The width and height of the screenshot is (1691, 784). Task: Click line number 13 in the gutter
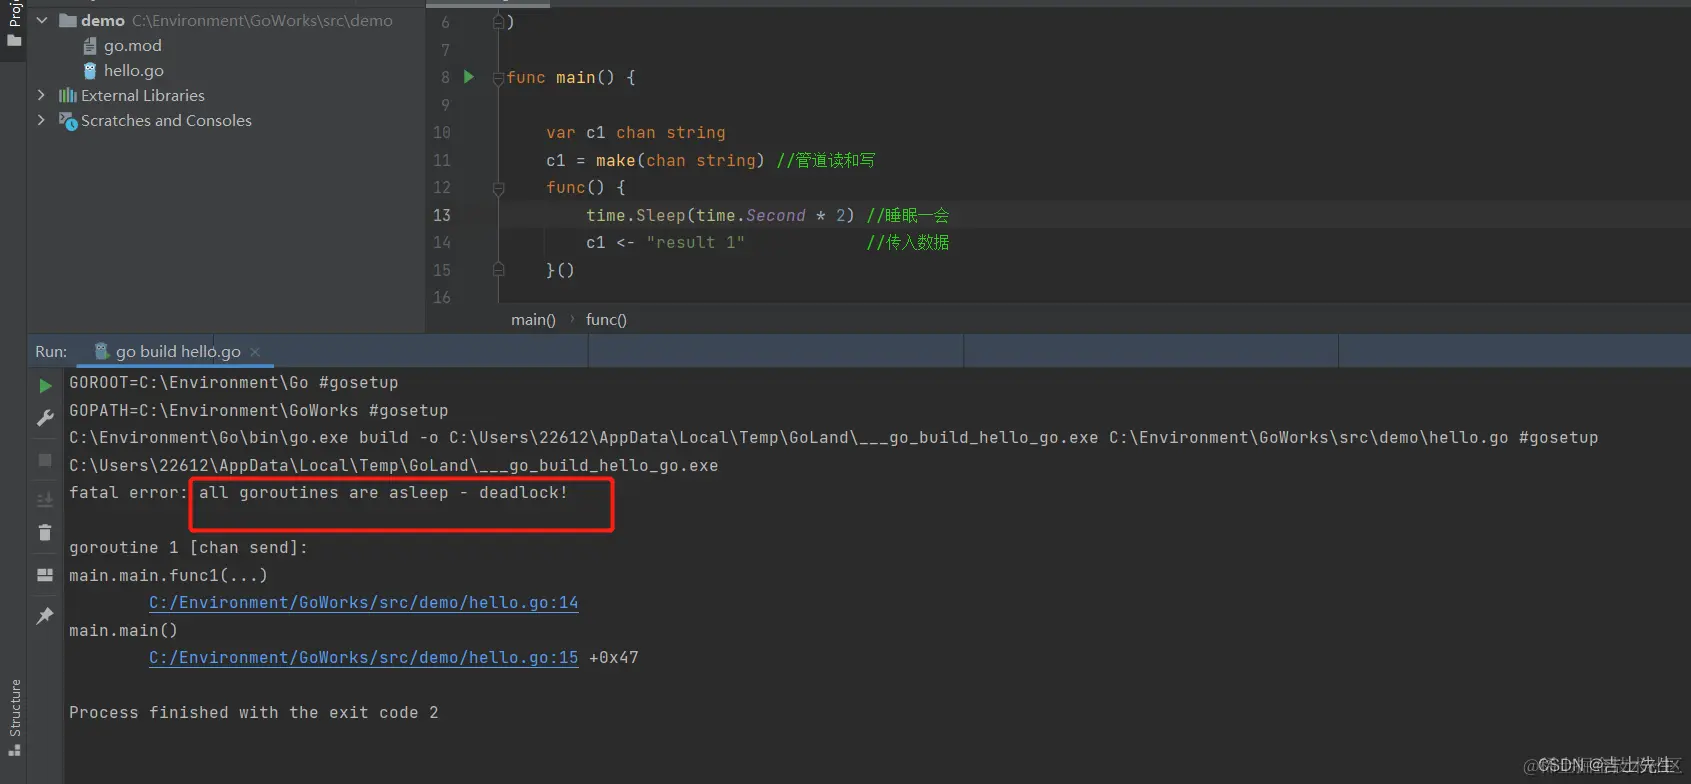442,215
